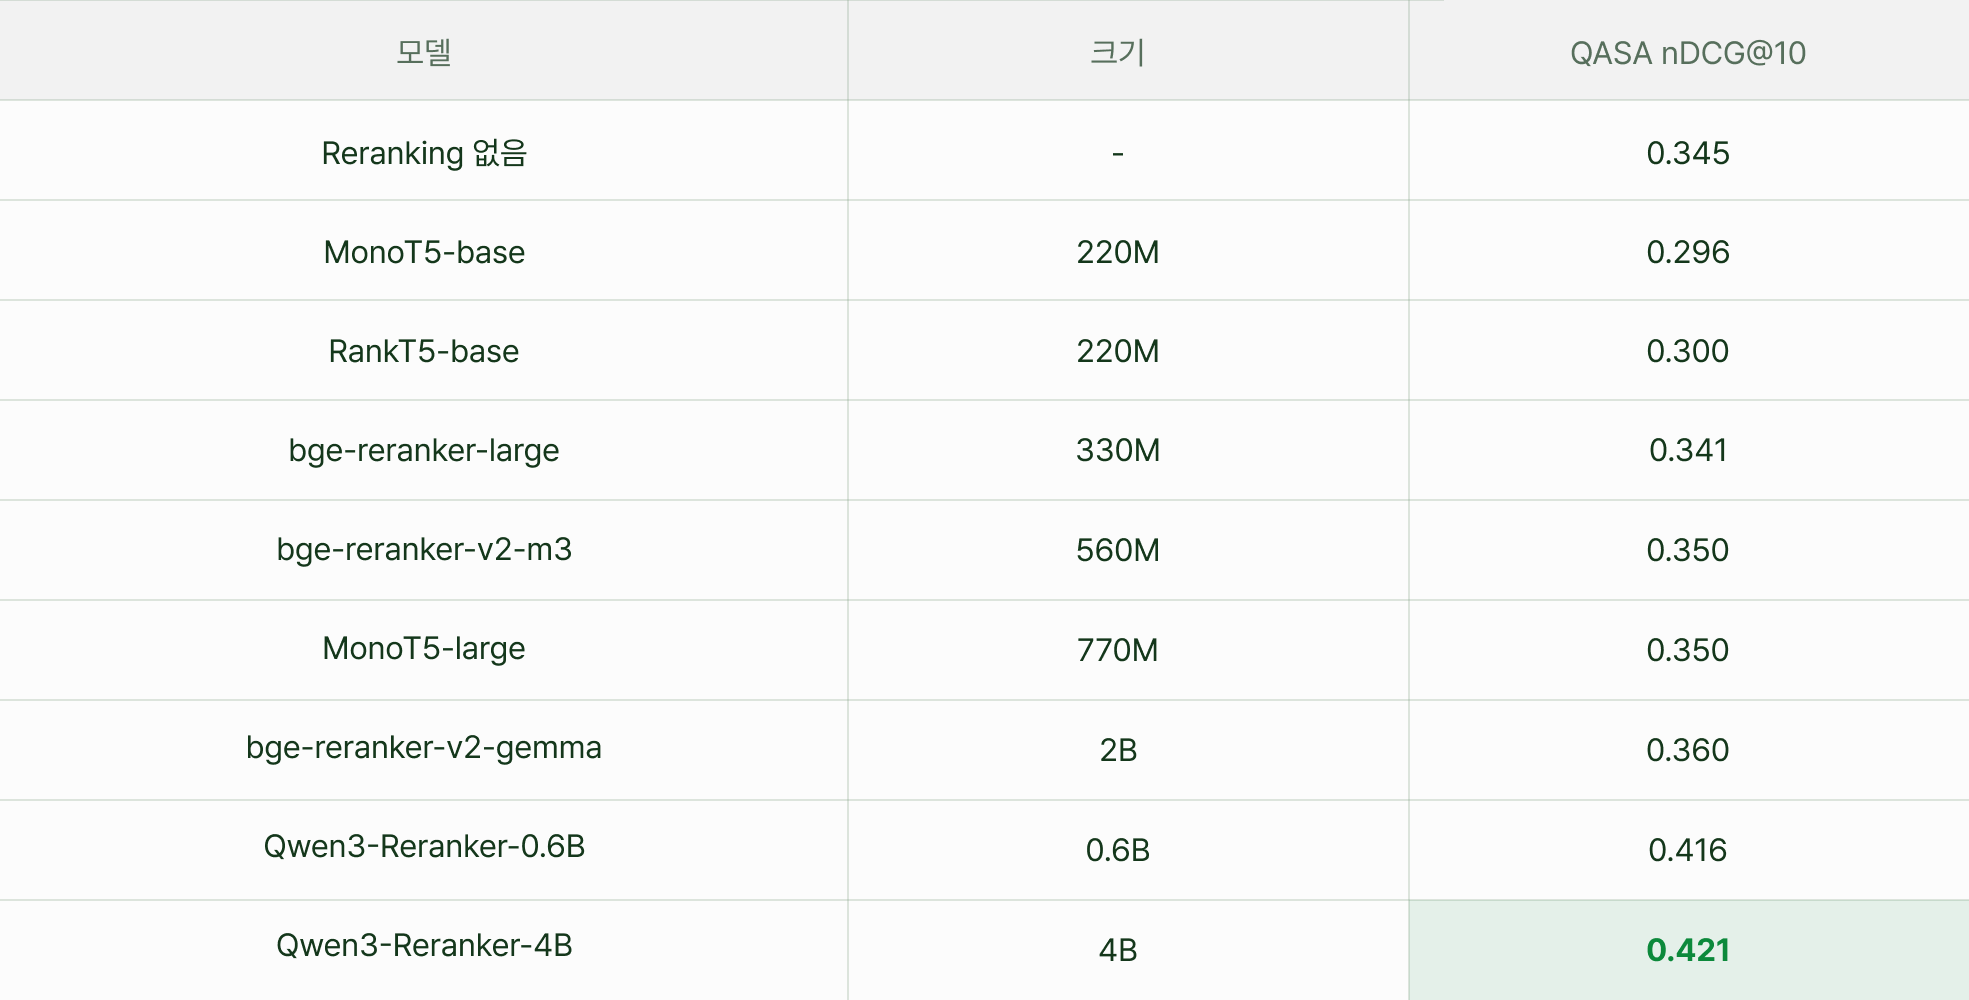
Task: Click the highlighted 0.421 score cell
Action: click(x=1688, y=950)
